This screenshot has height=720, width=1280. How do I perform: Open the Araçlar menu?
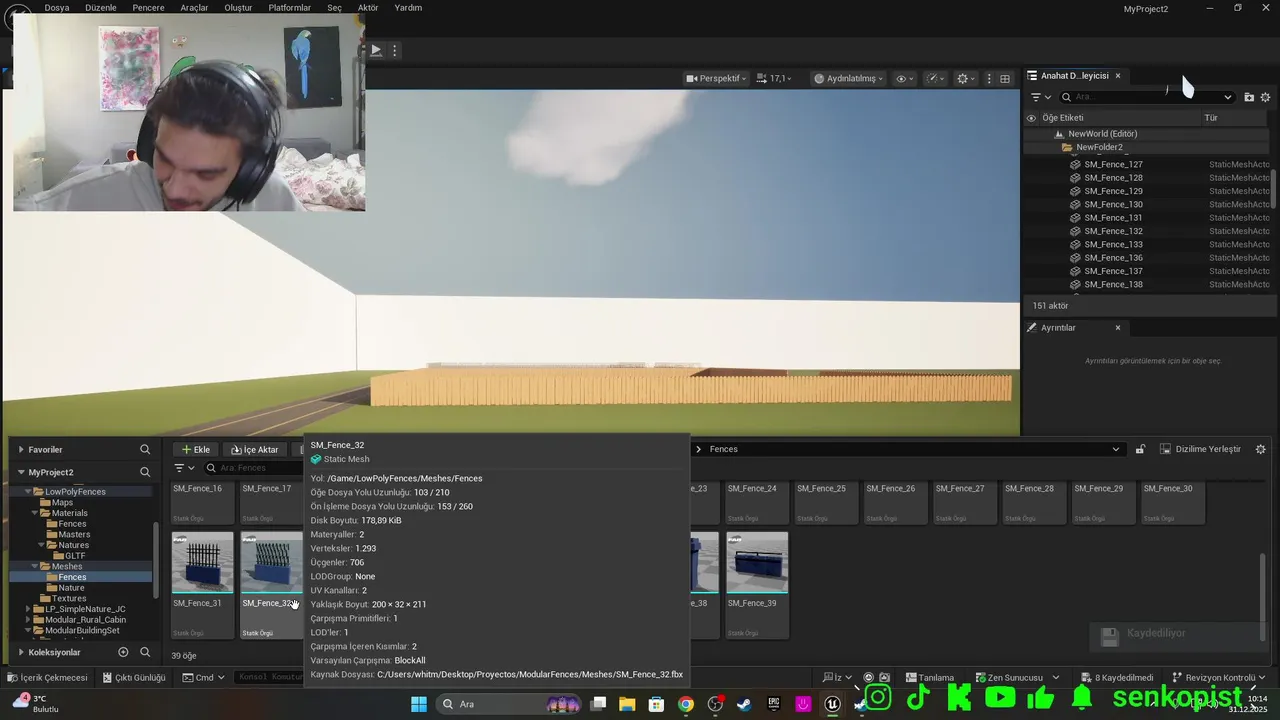[x=194, y=8]
